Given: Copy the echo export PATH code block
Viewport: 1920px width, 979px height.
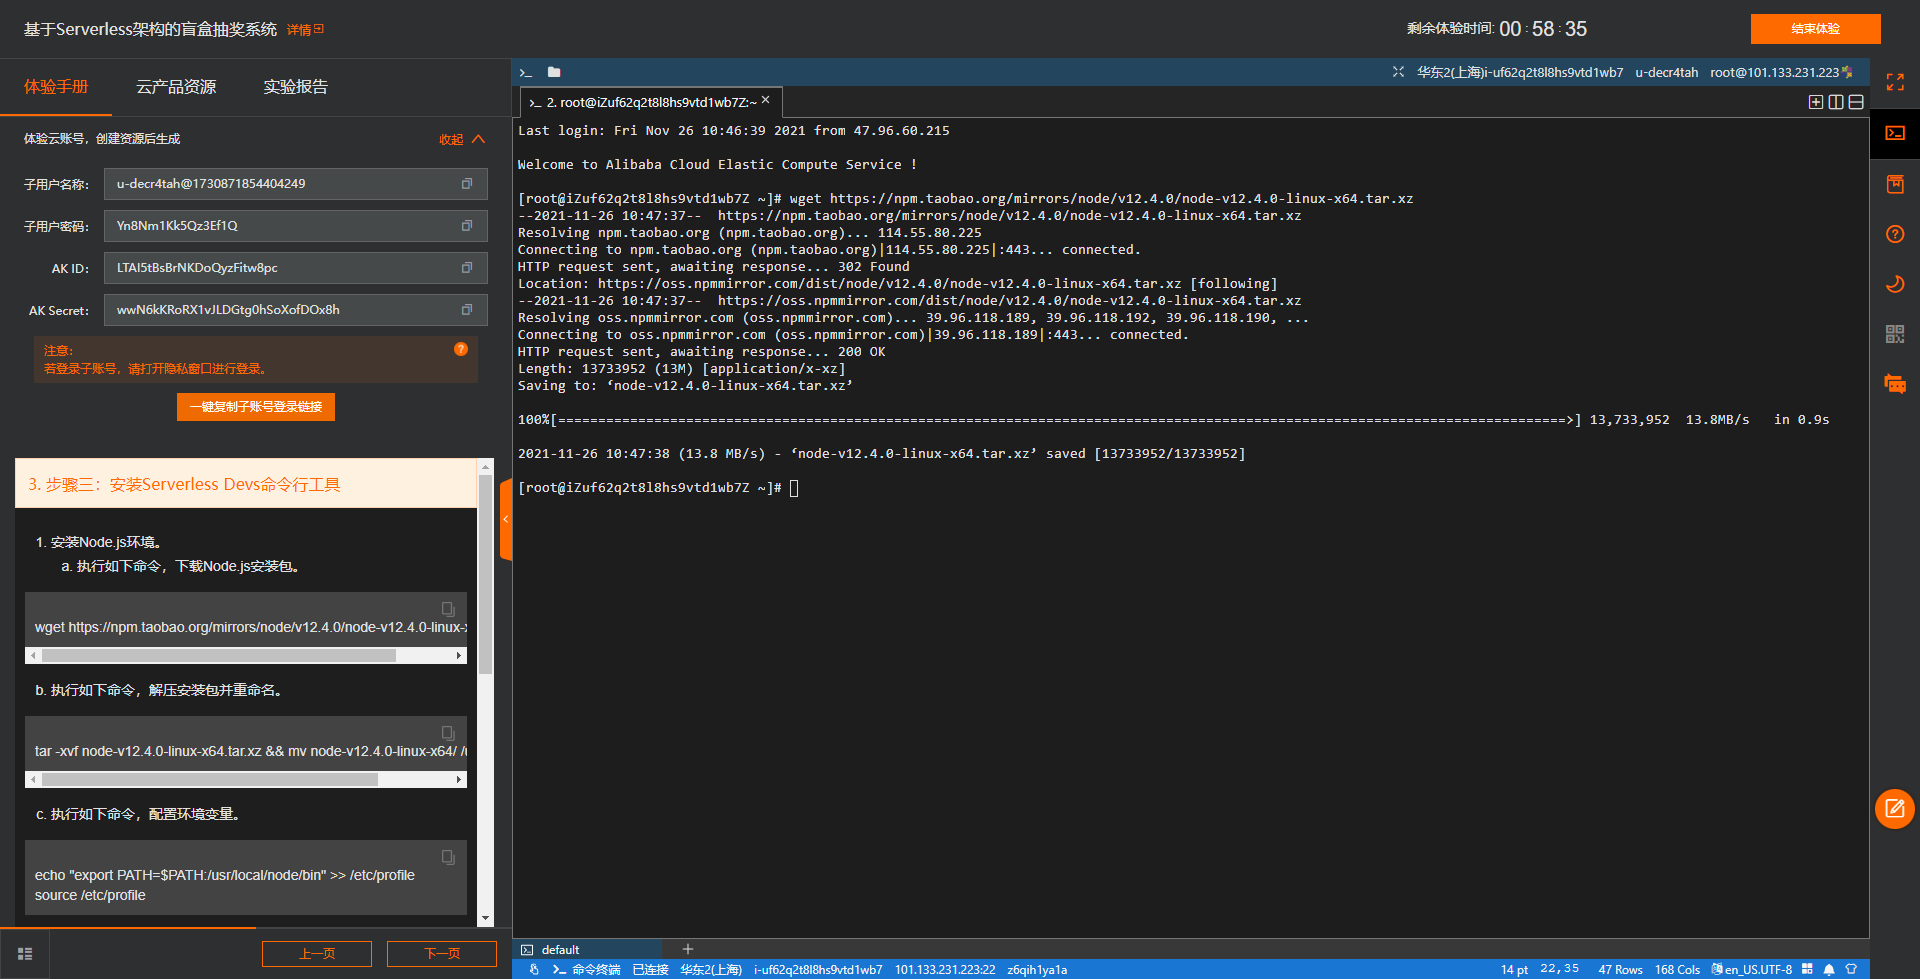Looking at the screenshot, I should (448, 857).
